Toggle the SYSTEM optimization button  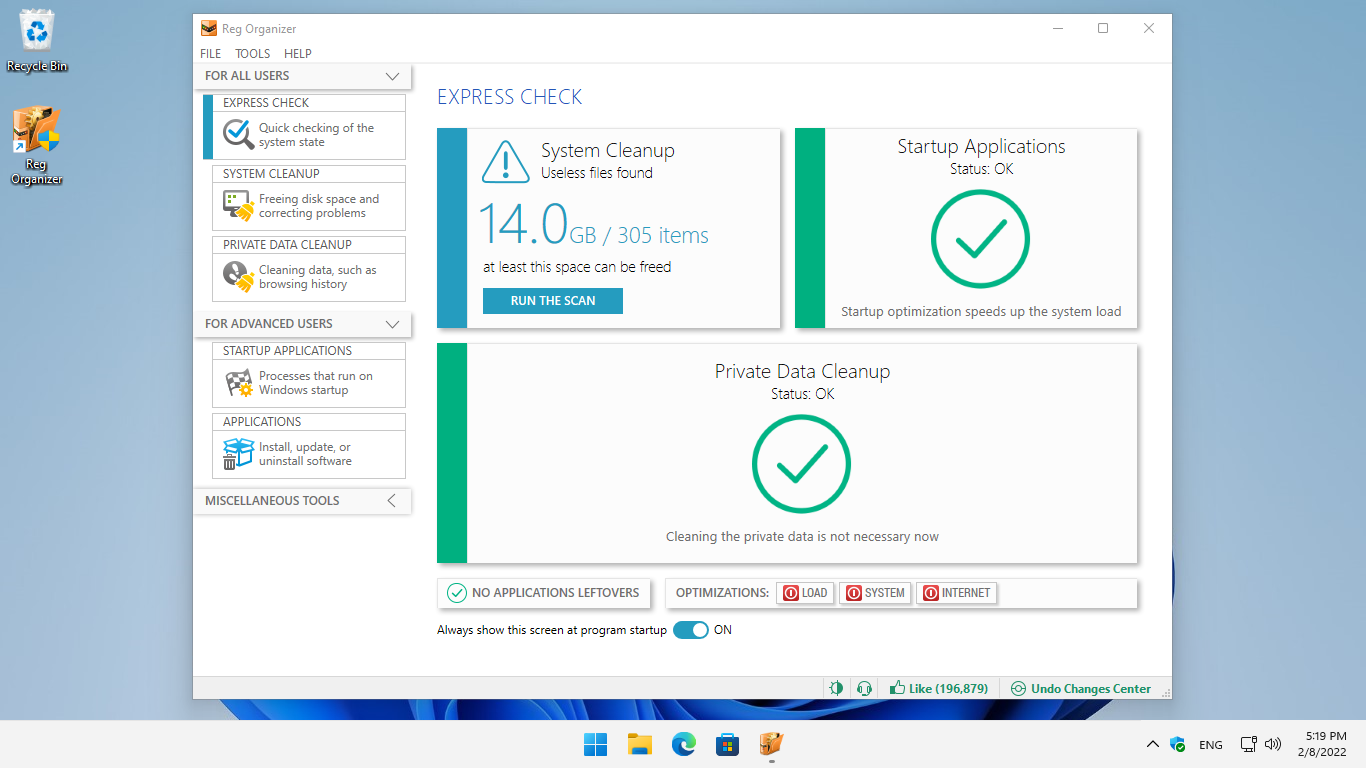pos(875,593)
